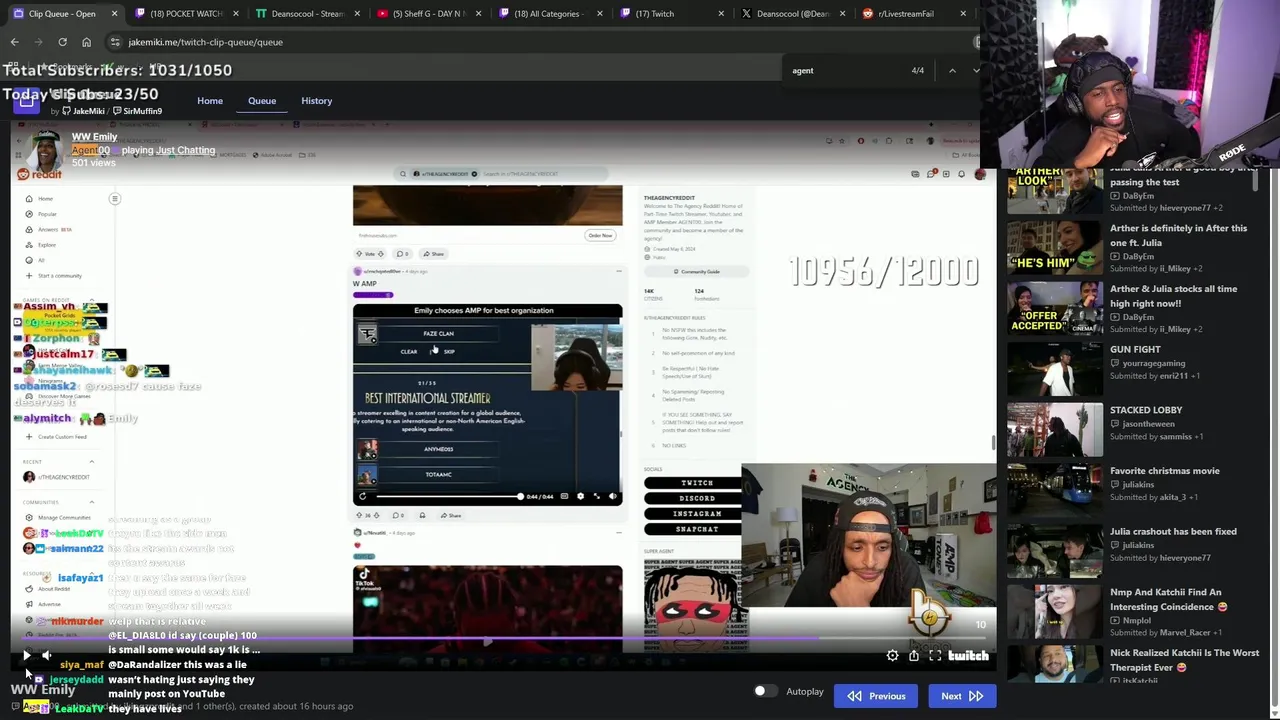
Task: Open the site info icon in address bar
Action: 115,42
